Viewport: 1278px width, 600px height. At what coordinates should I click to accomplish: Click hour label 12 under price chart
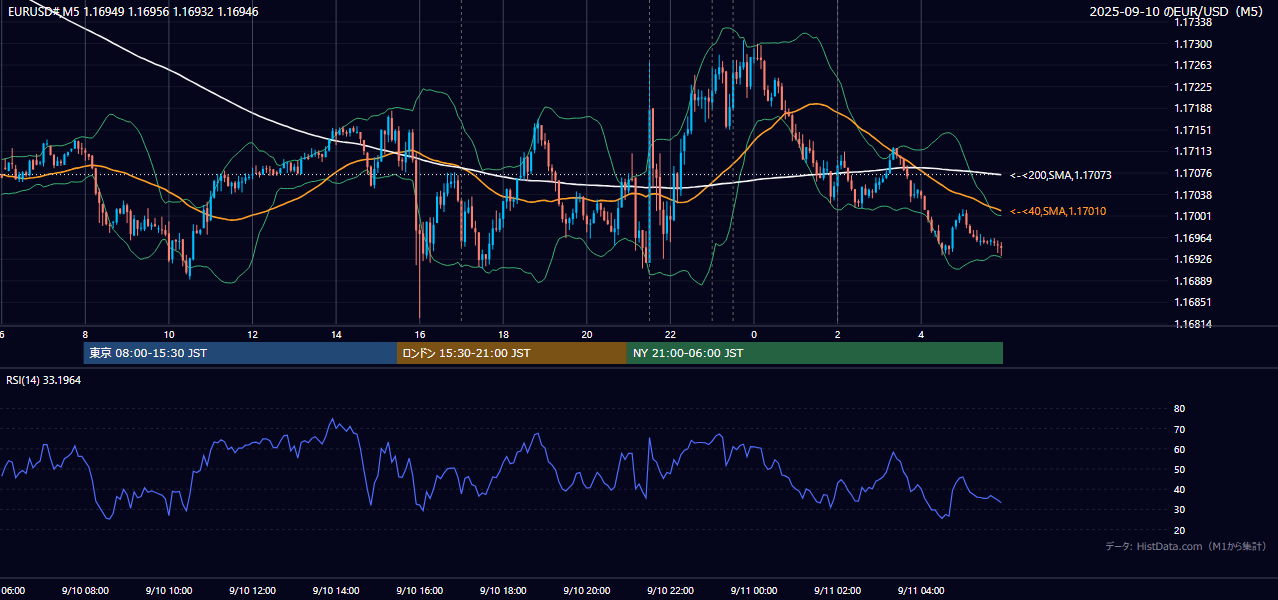tap(253, 335)
